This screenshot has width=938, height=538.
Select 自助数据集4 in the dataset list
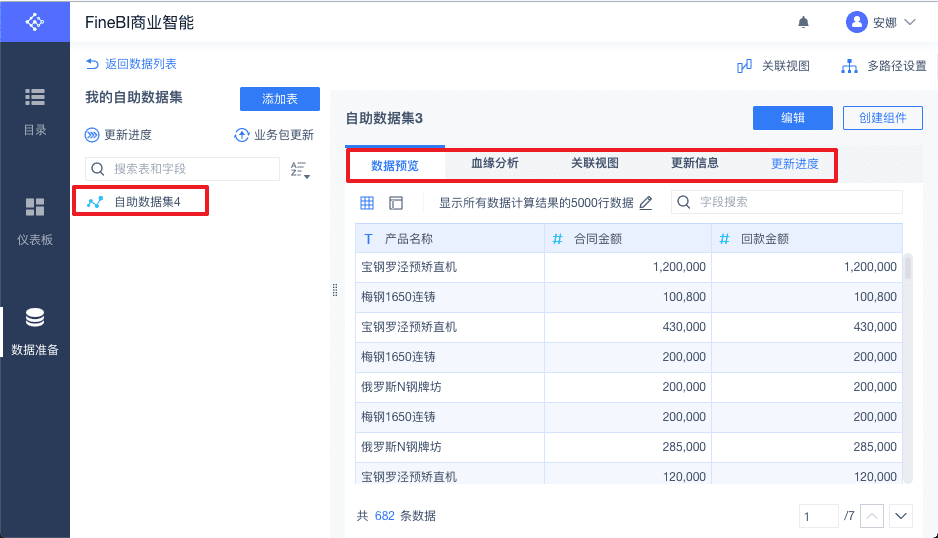pyautogui.click(x=146, y=202)
